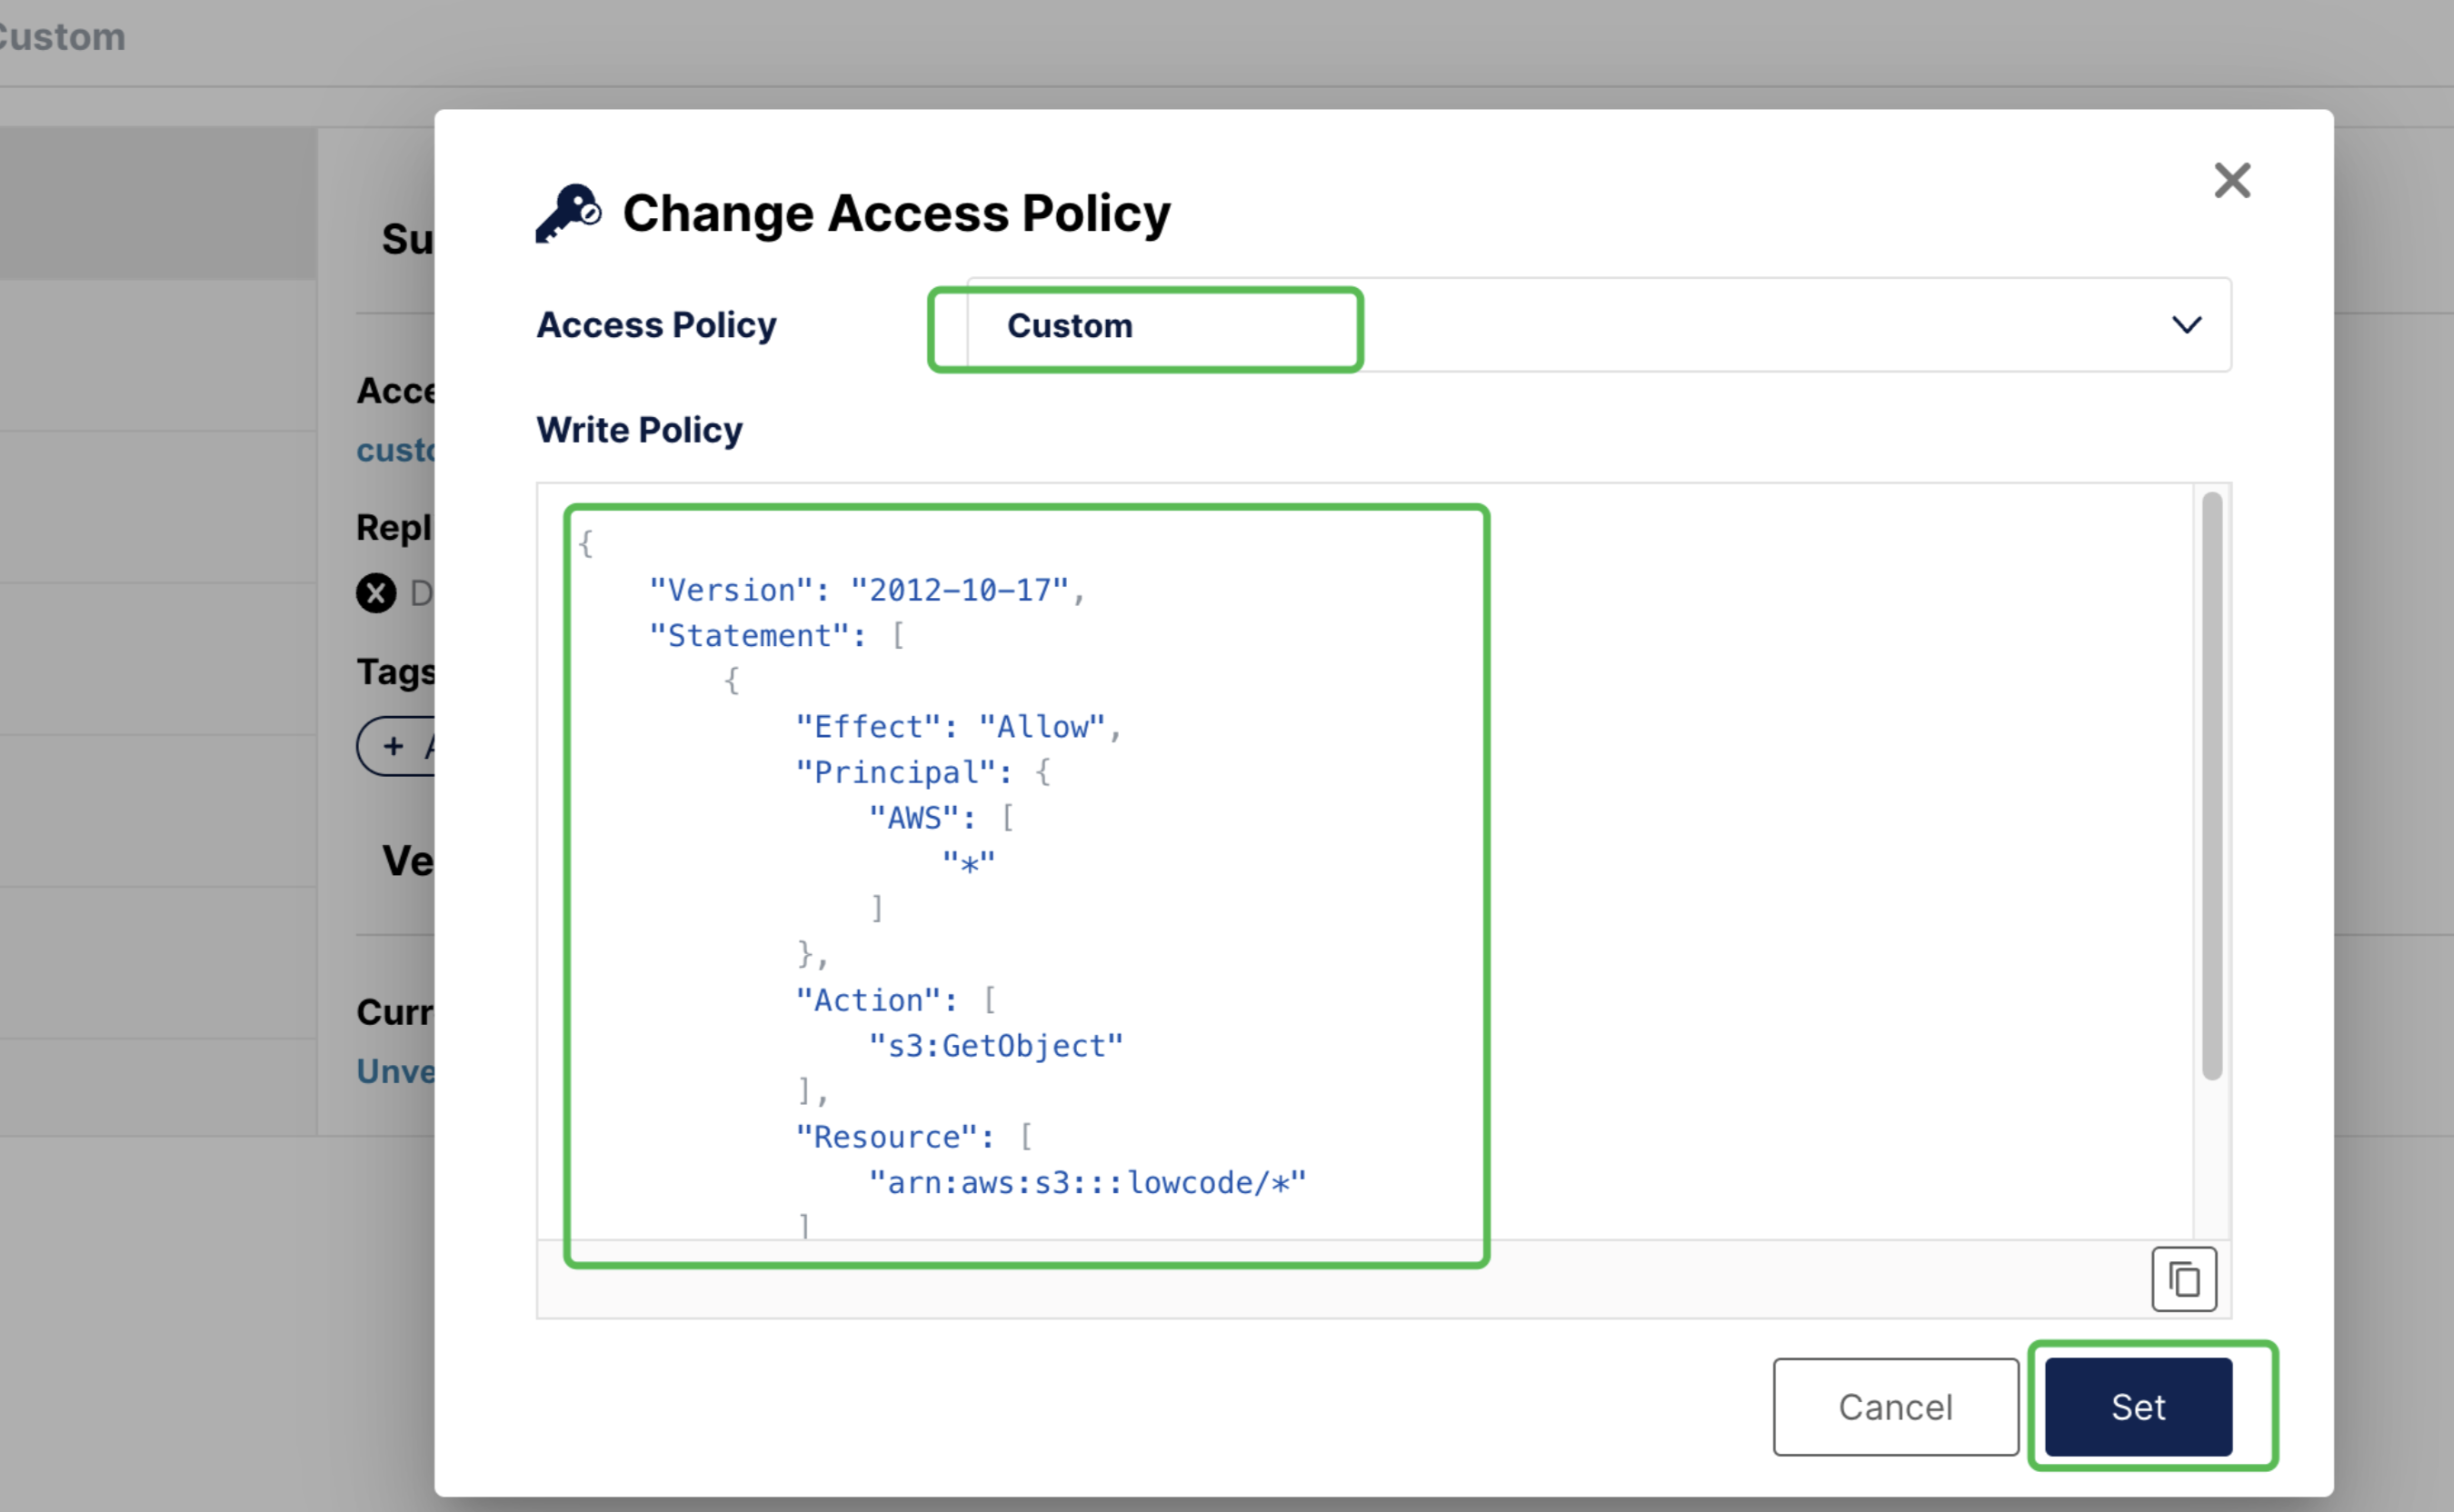Click the key icon in the dialog header
2454x1512 pixels.
click(567, 211)
